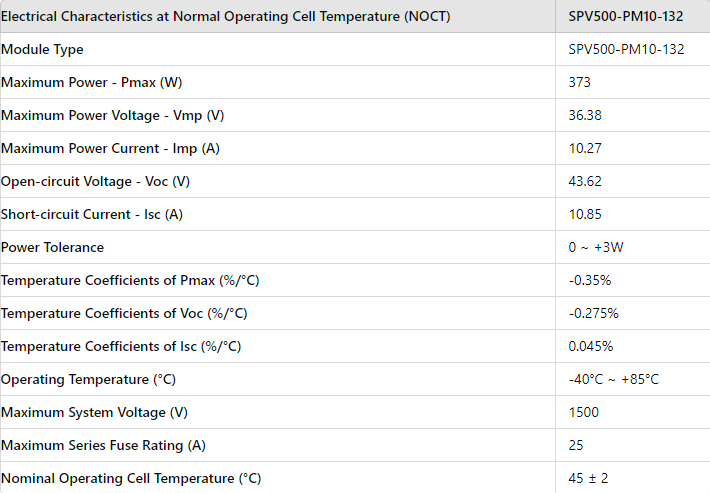Select the Power Tolerance row label
Screen dimensions: 710x493
tap(52, 247)
